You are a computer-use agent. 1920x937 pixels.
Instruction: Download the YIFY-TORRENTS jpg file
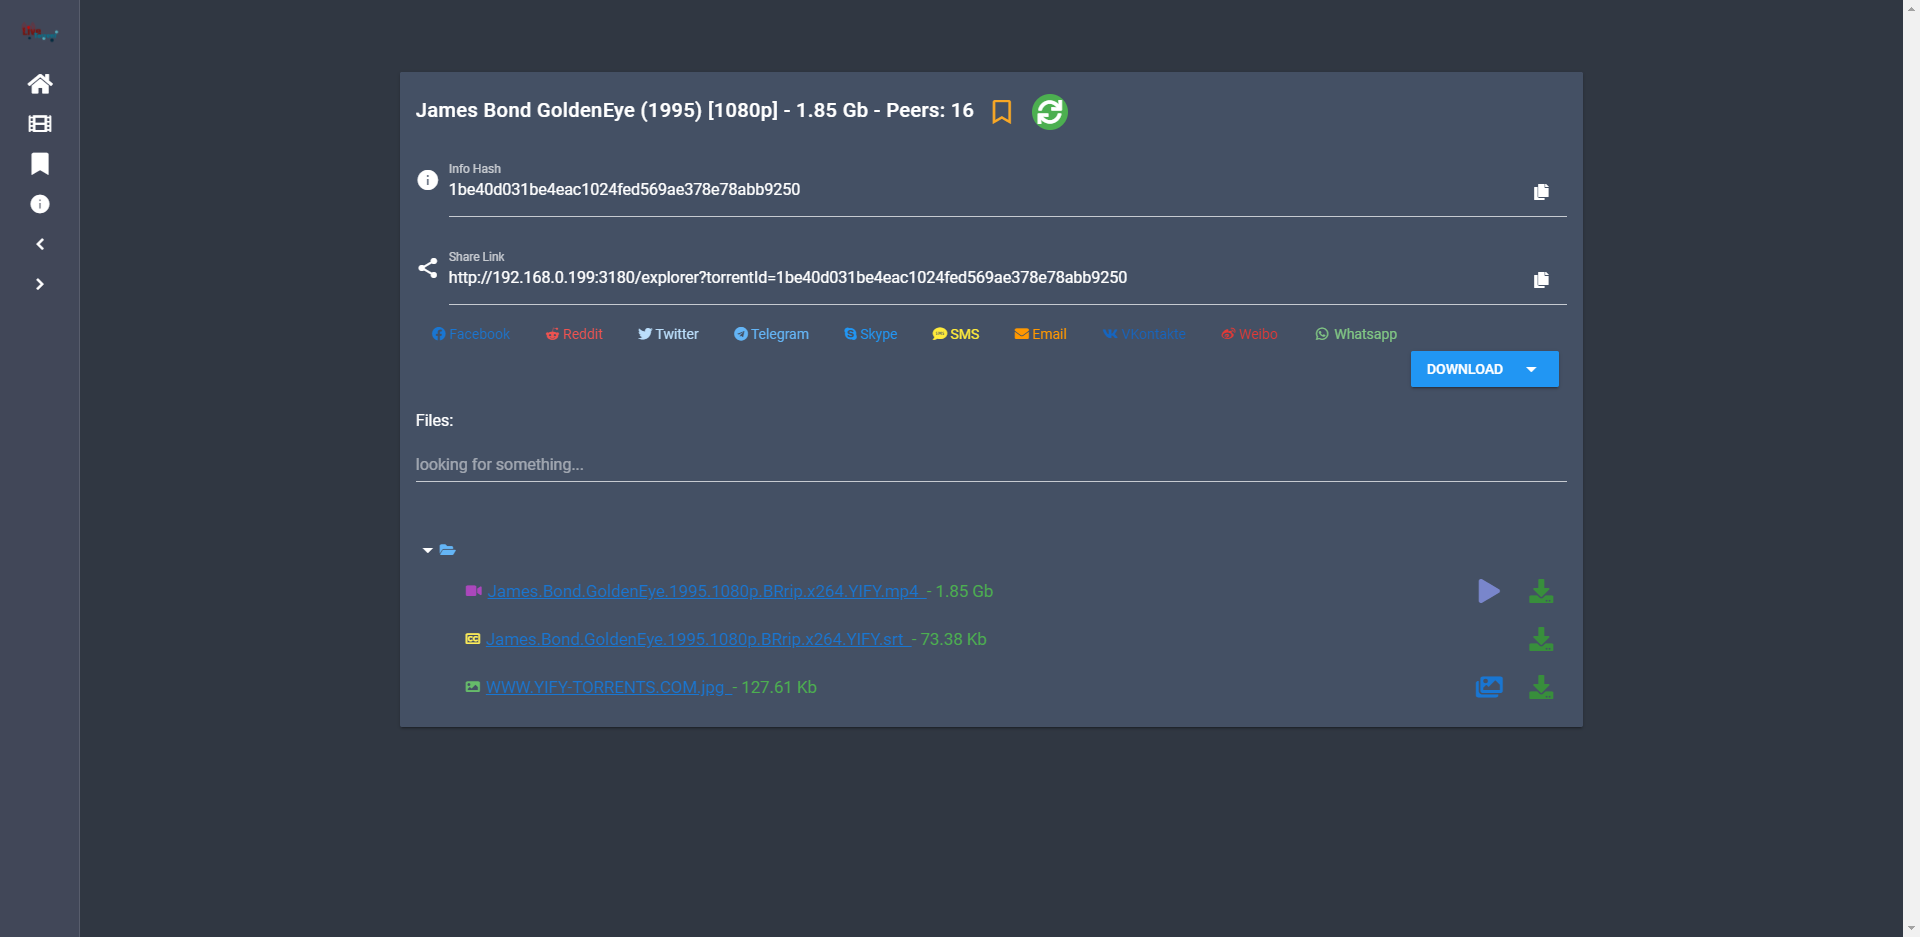1541,687
